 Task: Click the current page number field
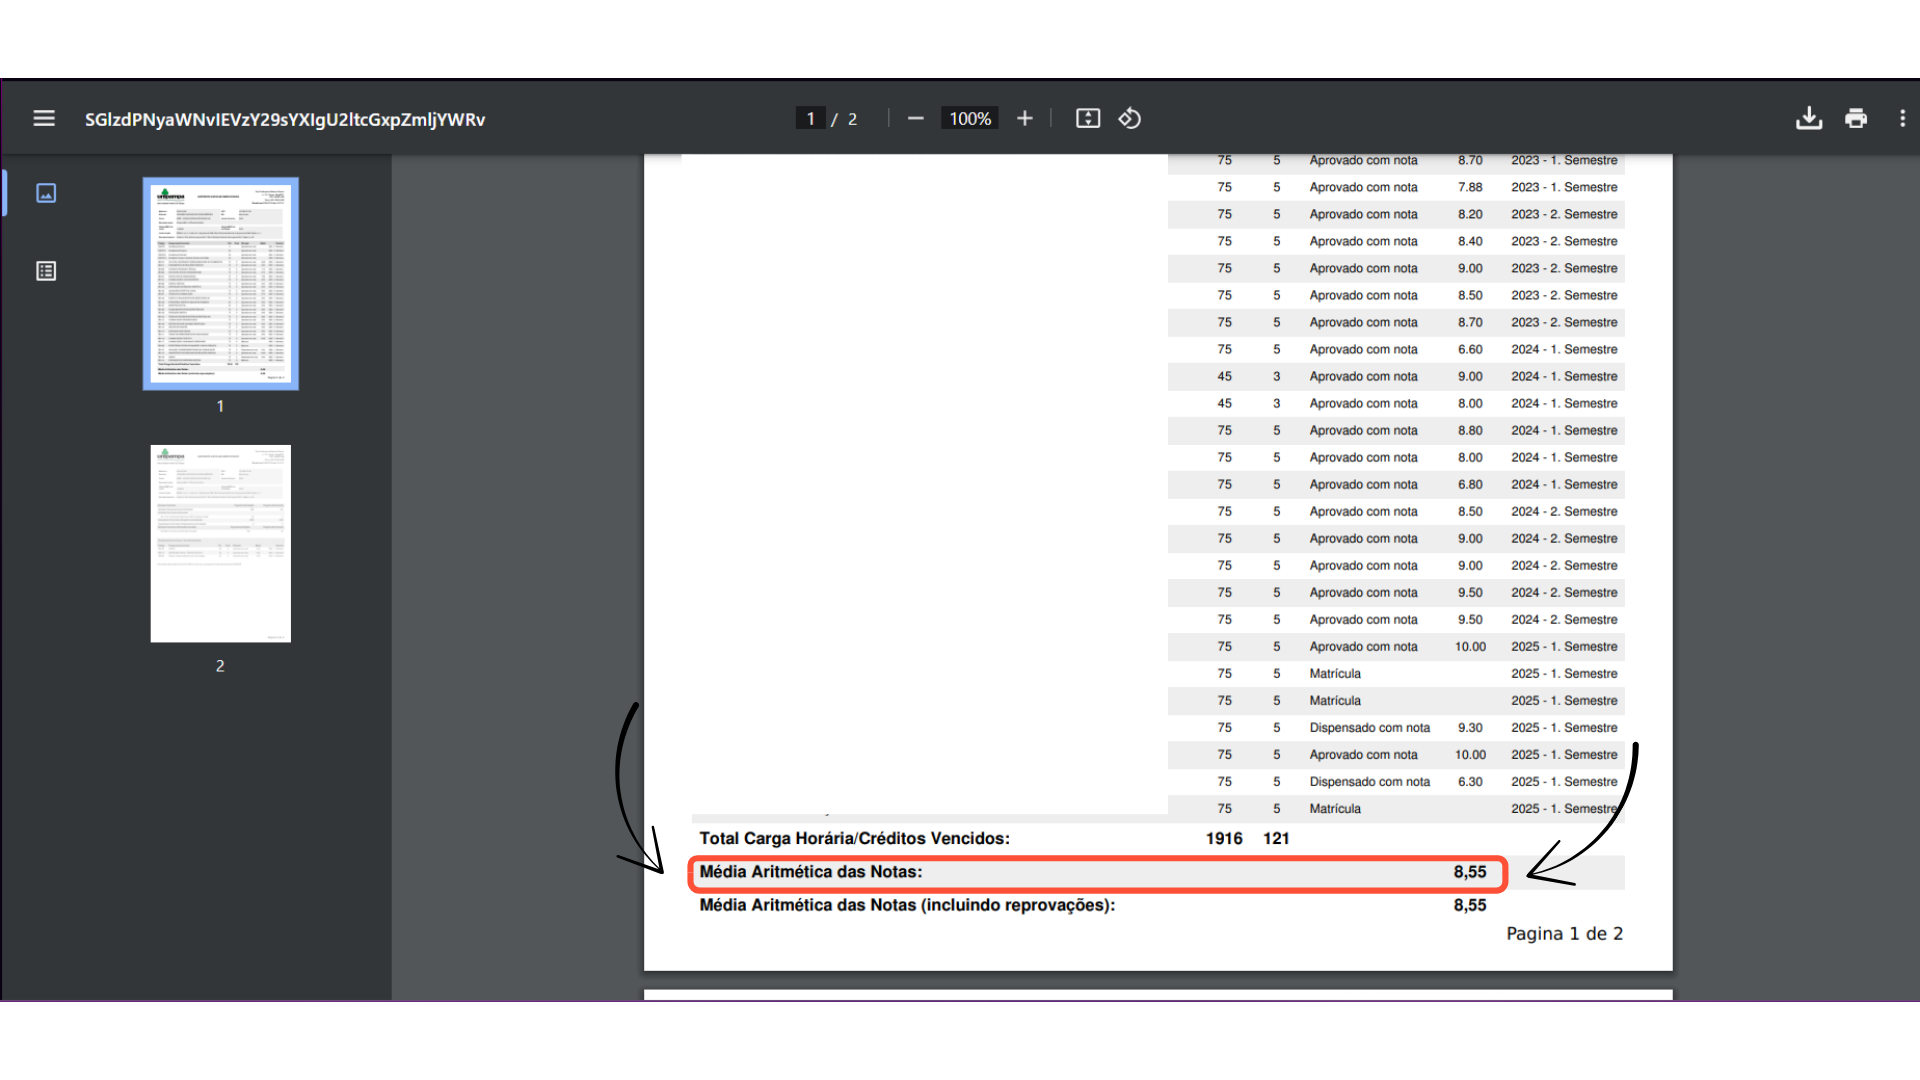[810, 118]
